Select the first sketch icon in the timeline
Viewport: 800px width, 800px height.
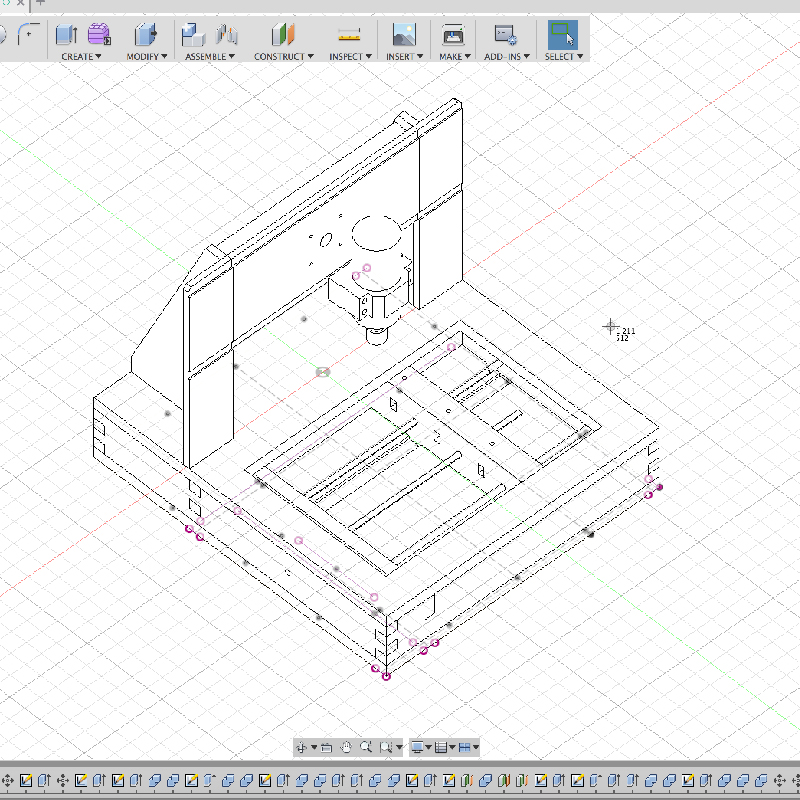(x=26, y=780)
